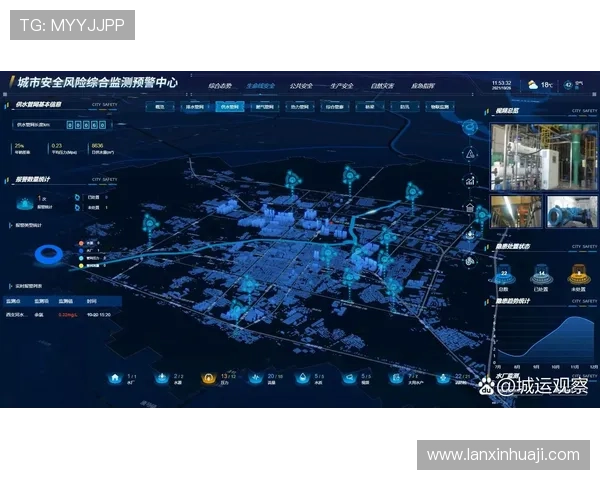Click the pipe length digit counter boxes
This screenshot has height=480, width=600.
coord(86,125)
